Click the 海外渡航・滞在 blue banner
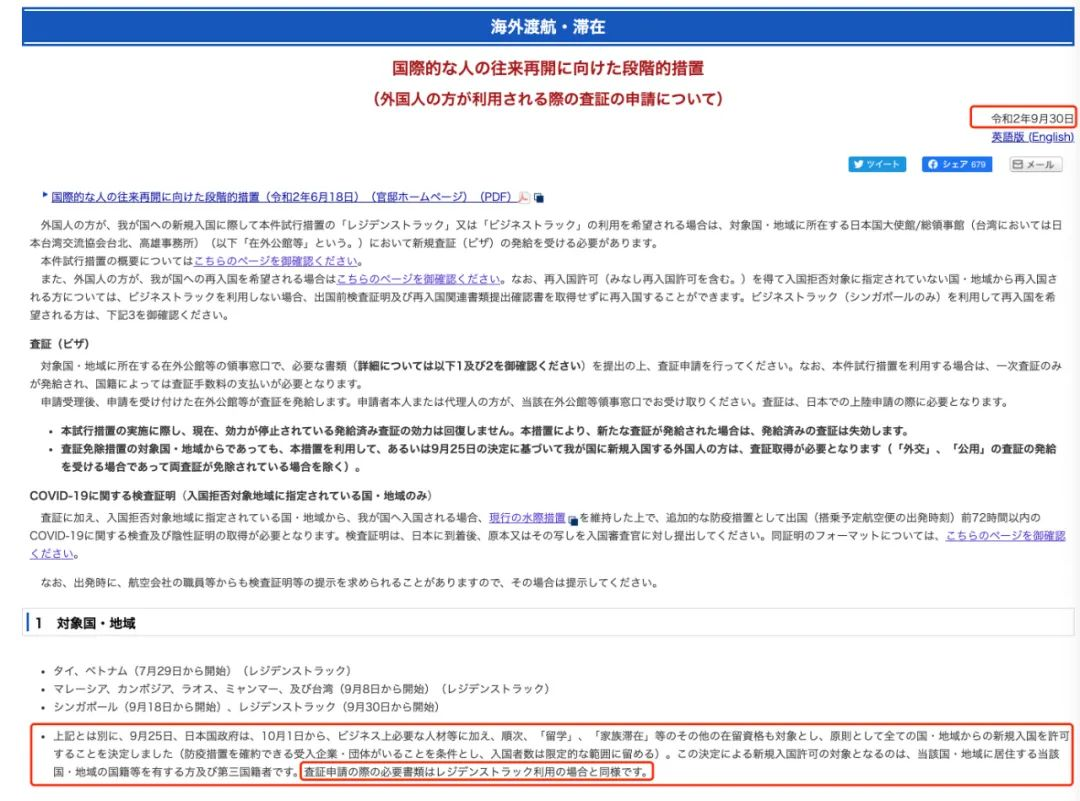Image resolution: width=1080 pixels, height=801 pixels. tap(547, 27)
